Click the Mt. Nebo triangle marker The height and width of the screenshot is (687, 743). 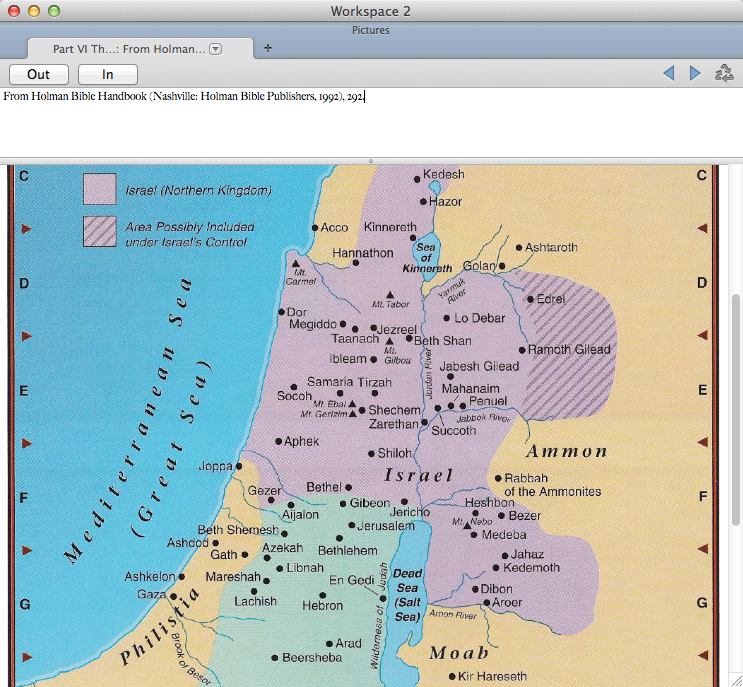(467, 525)
